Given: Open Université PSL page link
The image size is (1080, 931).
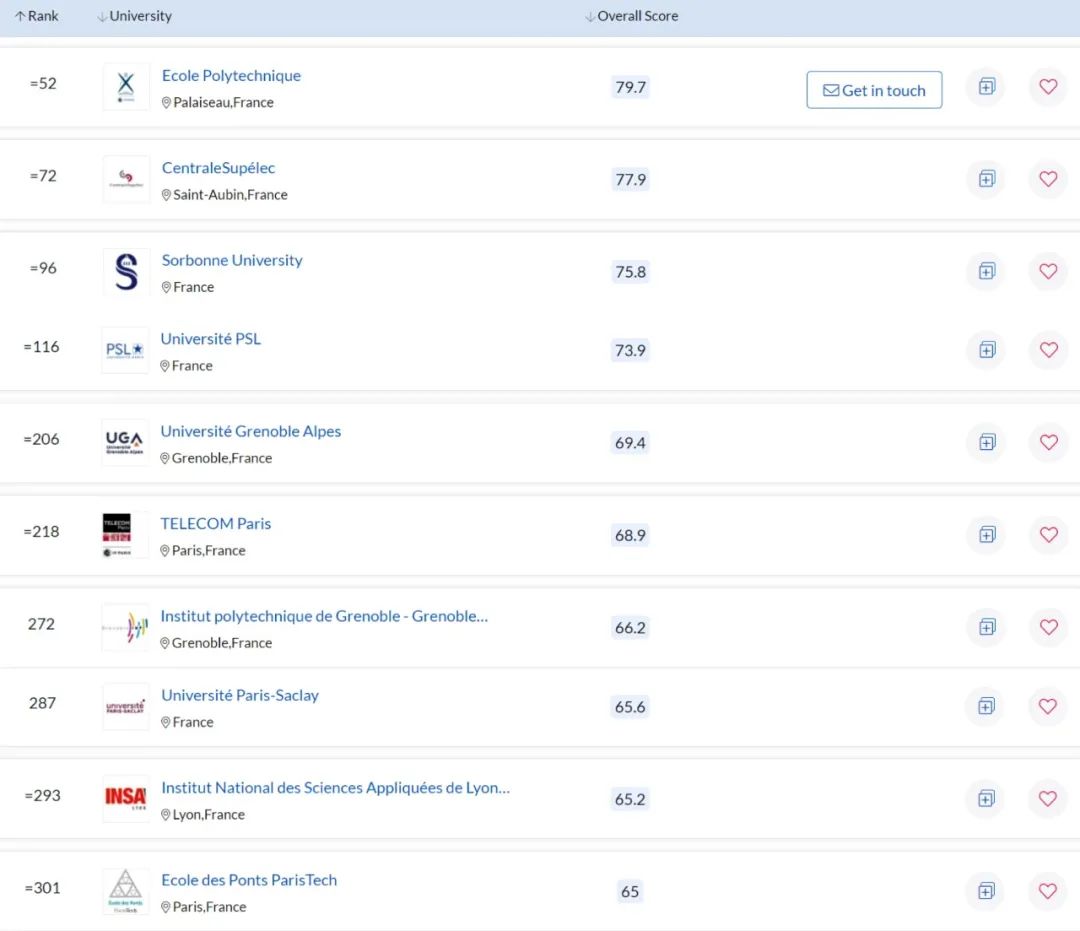Looking at the screenshot, I should pos(211,339).
